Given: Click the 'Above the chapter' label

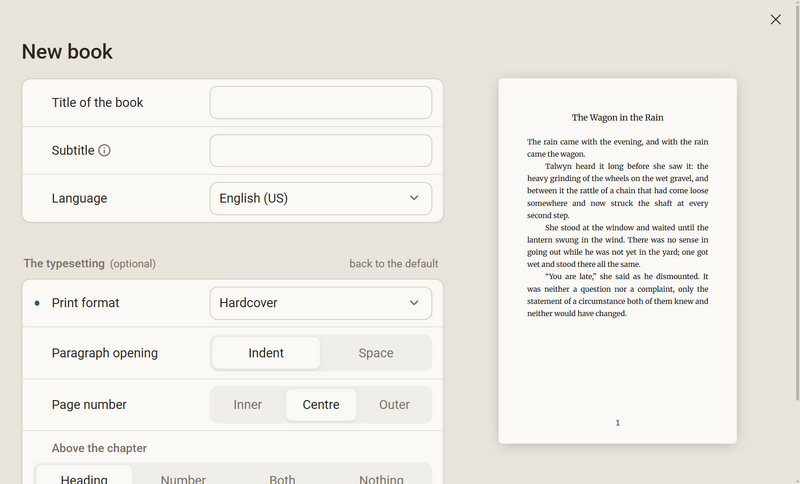Looking at the screenshot, I should pos(99,448).
